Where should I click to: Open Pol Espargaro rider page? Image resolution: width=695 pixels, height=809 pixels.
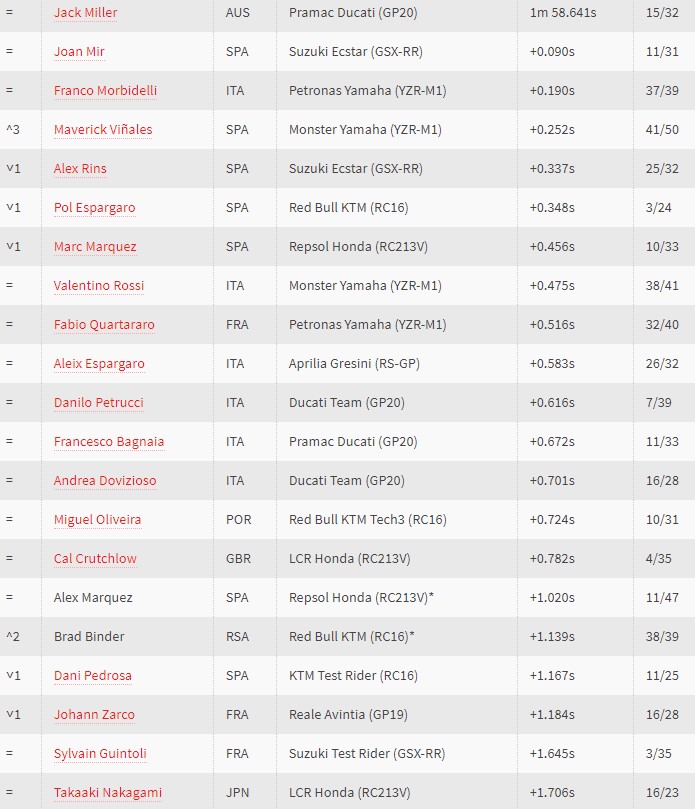(95, 207)
